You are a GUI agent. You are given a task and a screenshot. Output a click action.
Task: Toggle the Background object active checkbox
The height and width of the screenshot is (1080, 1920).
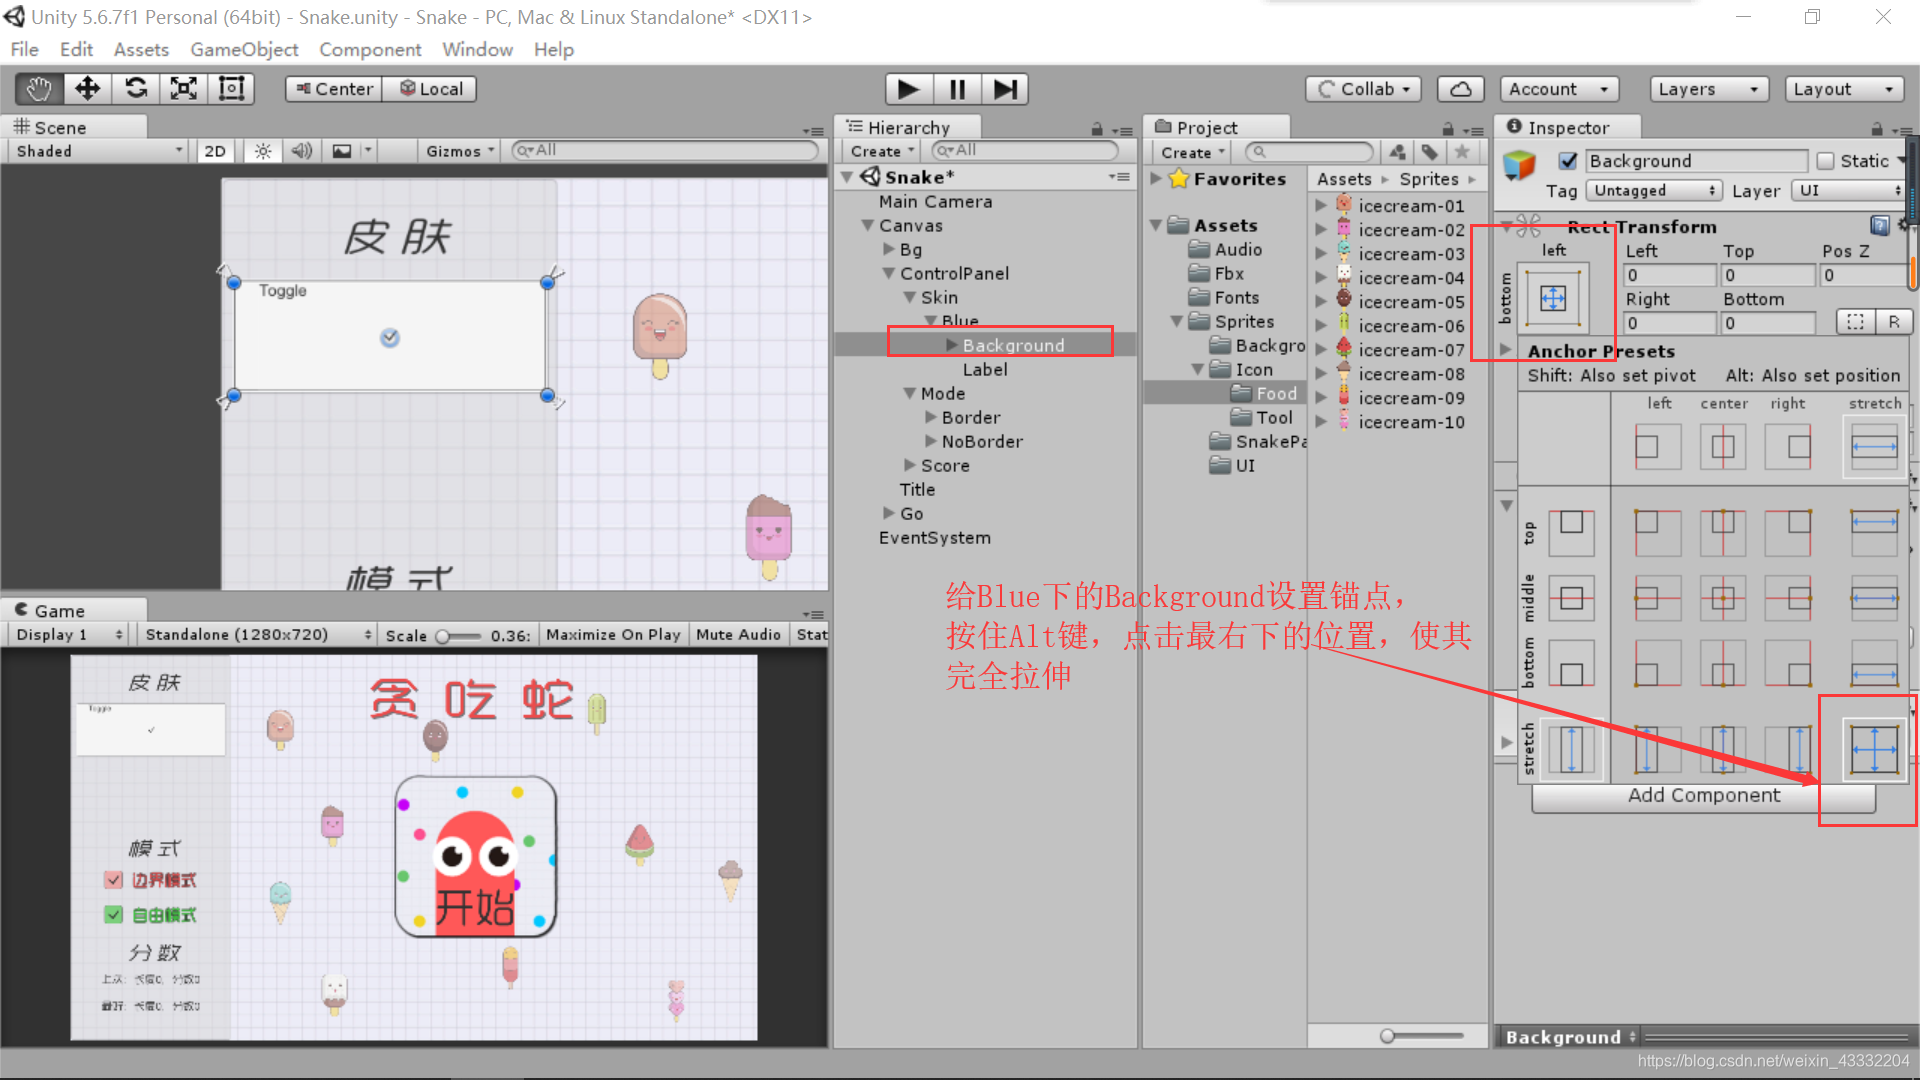1568,161
